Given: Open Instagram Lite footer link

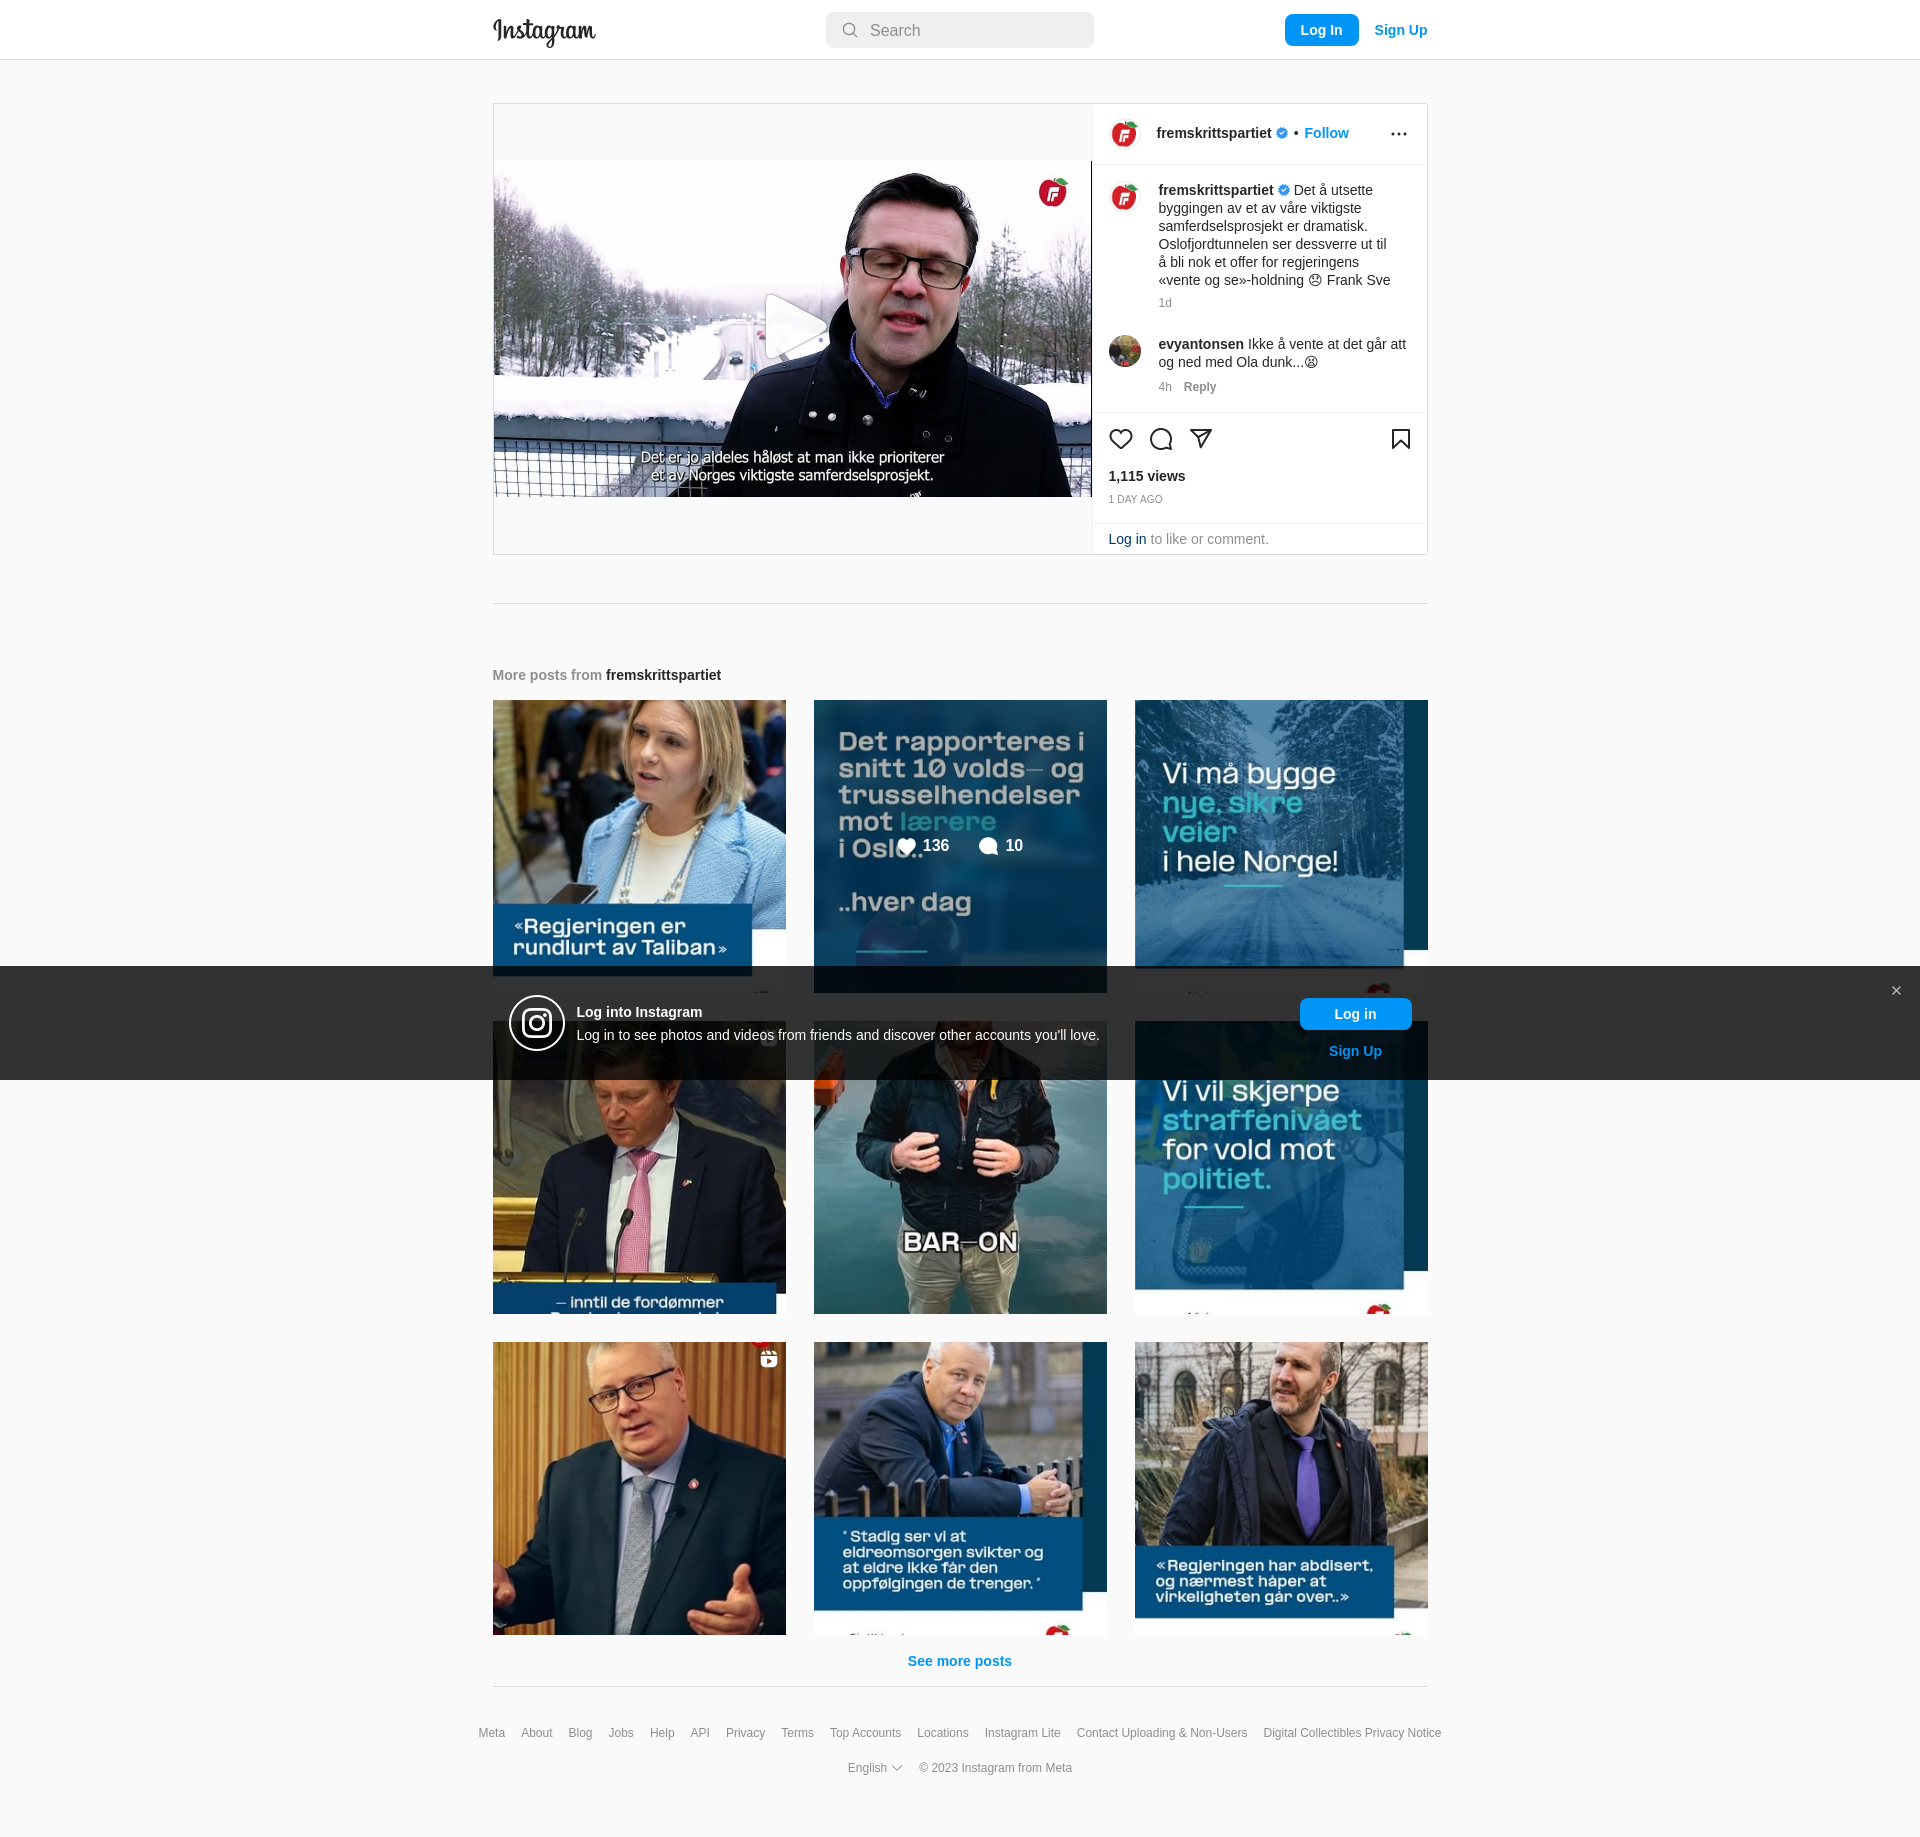Looking at the screenshot, I should coord(1022,1733).
